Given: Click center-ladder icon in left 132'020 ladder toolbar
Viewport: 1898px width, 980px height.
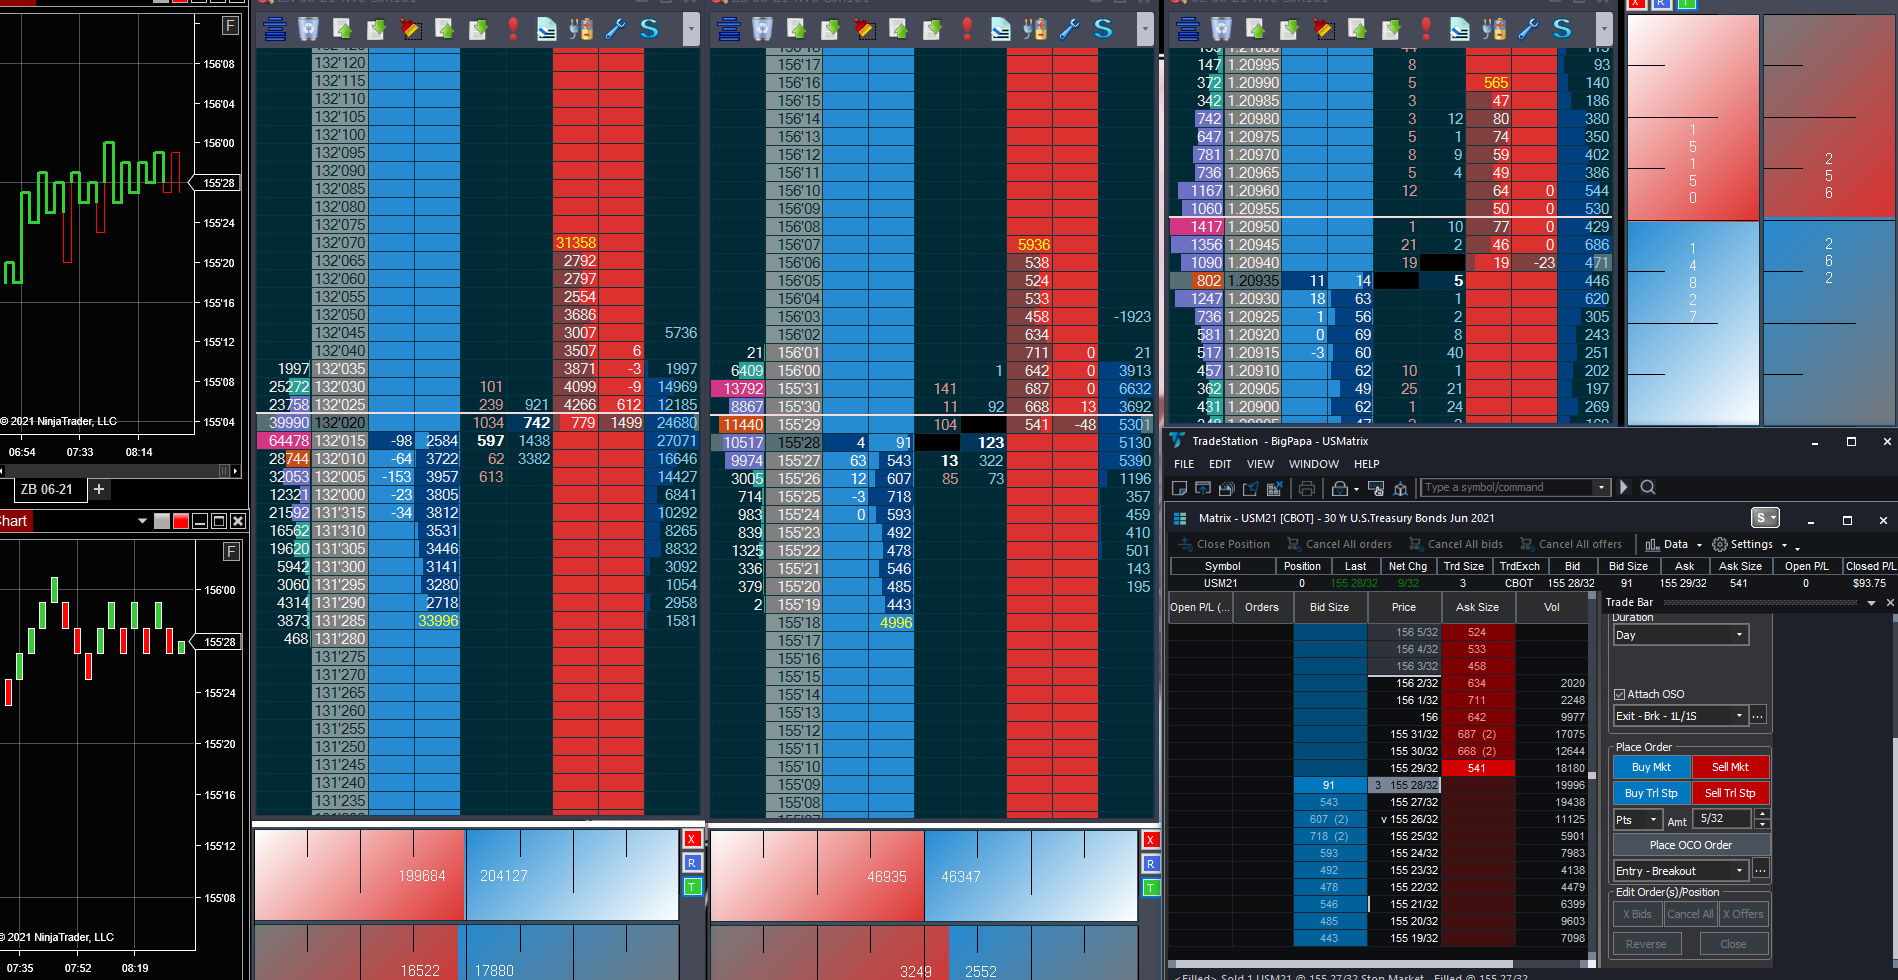Looking at the screenshot, I should (275, 29).
